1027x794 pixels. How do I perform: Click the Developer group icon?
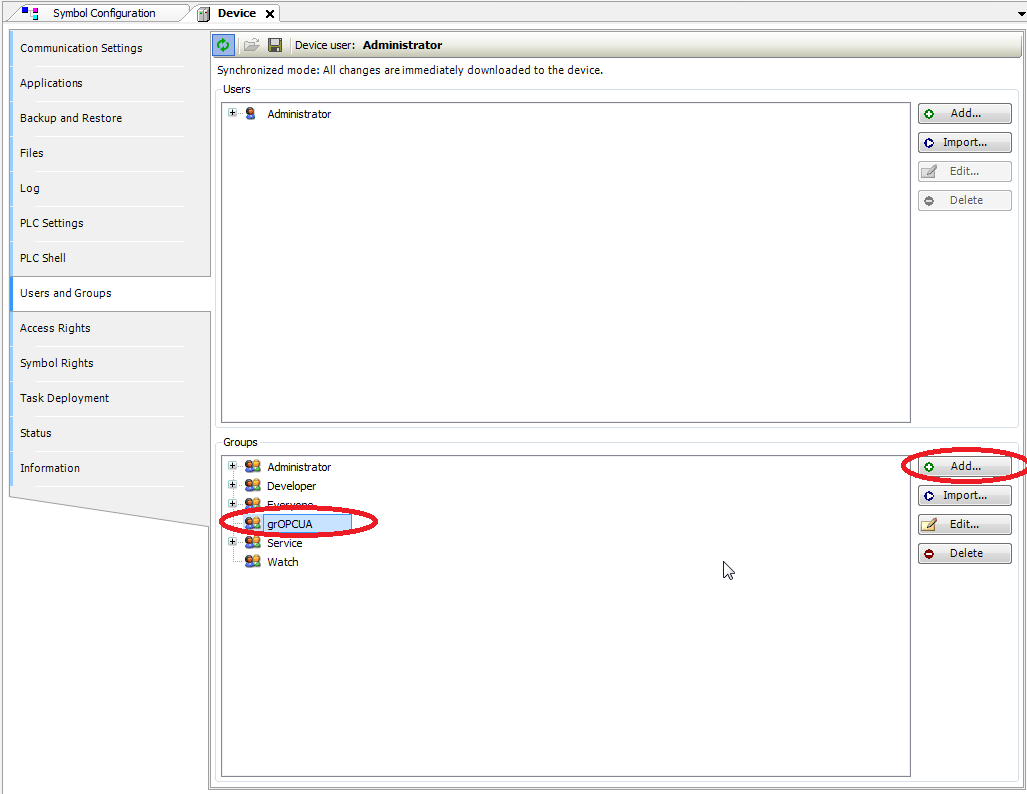[x=252, y=486]
